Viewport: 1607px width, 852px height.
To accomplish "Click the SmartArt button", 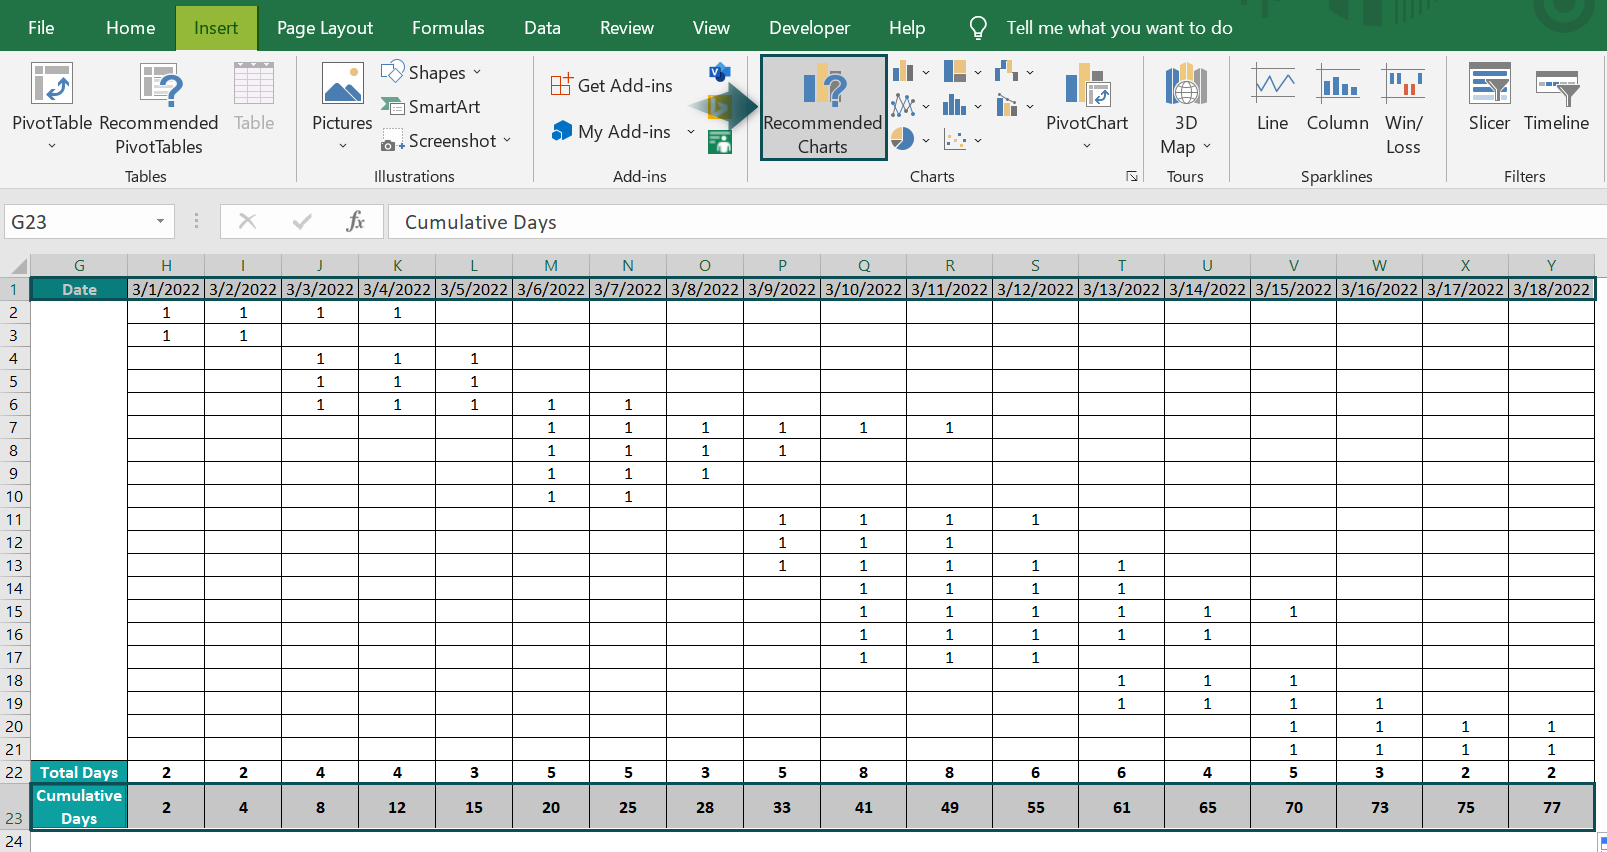I will coord(431,106).
